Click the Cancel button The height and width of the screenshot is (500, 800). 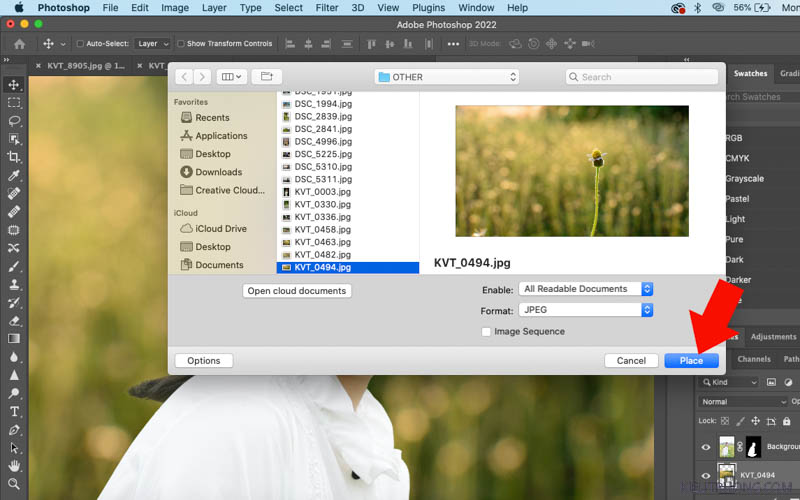631,361
